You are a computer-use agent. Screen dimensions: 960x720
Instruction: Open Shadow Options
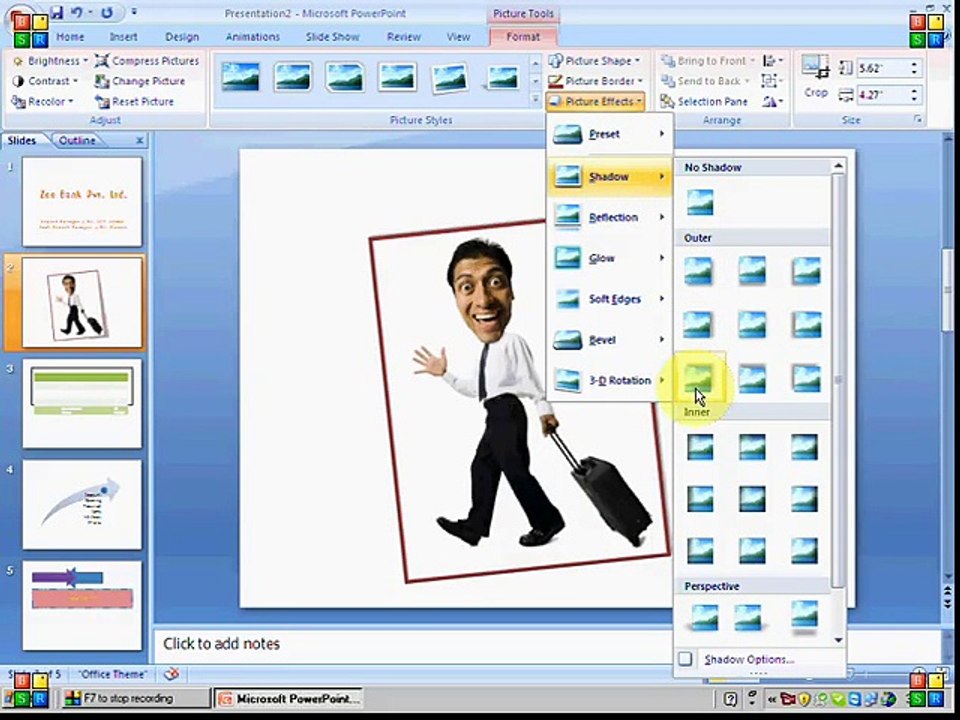pos(748,659)
